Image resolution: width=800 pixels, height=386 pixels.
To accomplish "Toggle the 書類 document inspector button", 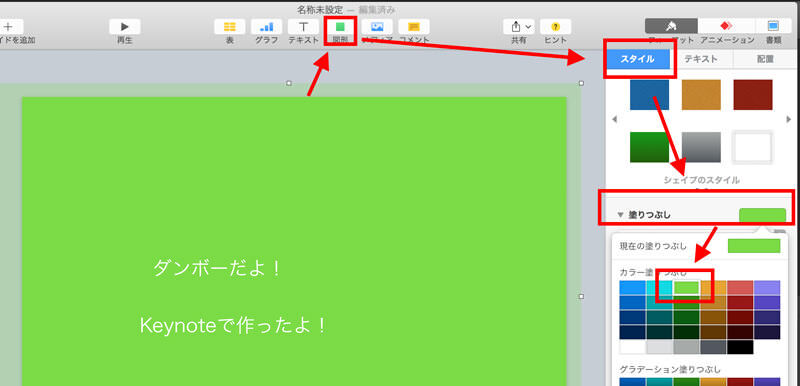I will click(773, 26).
